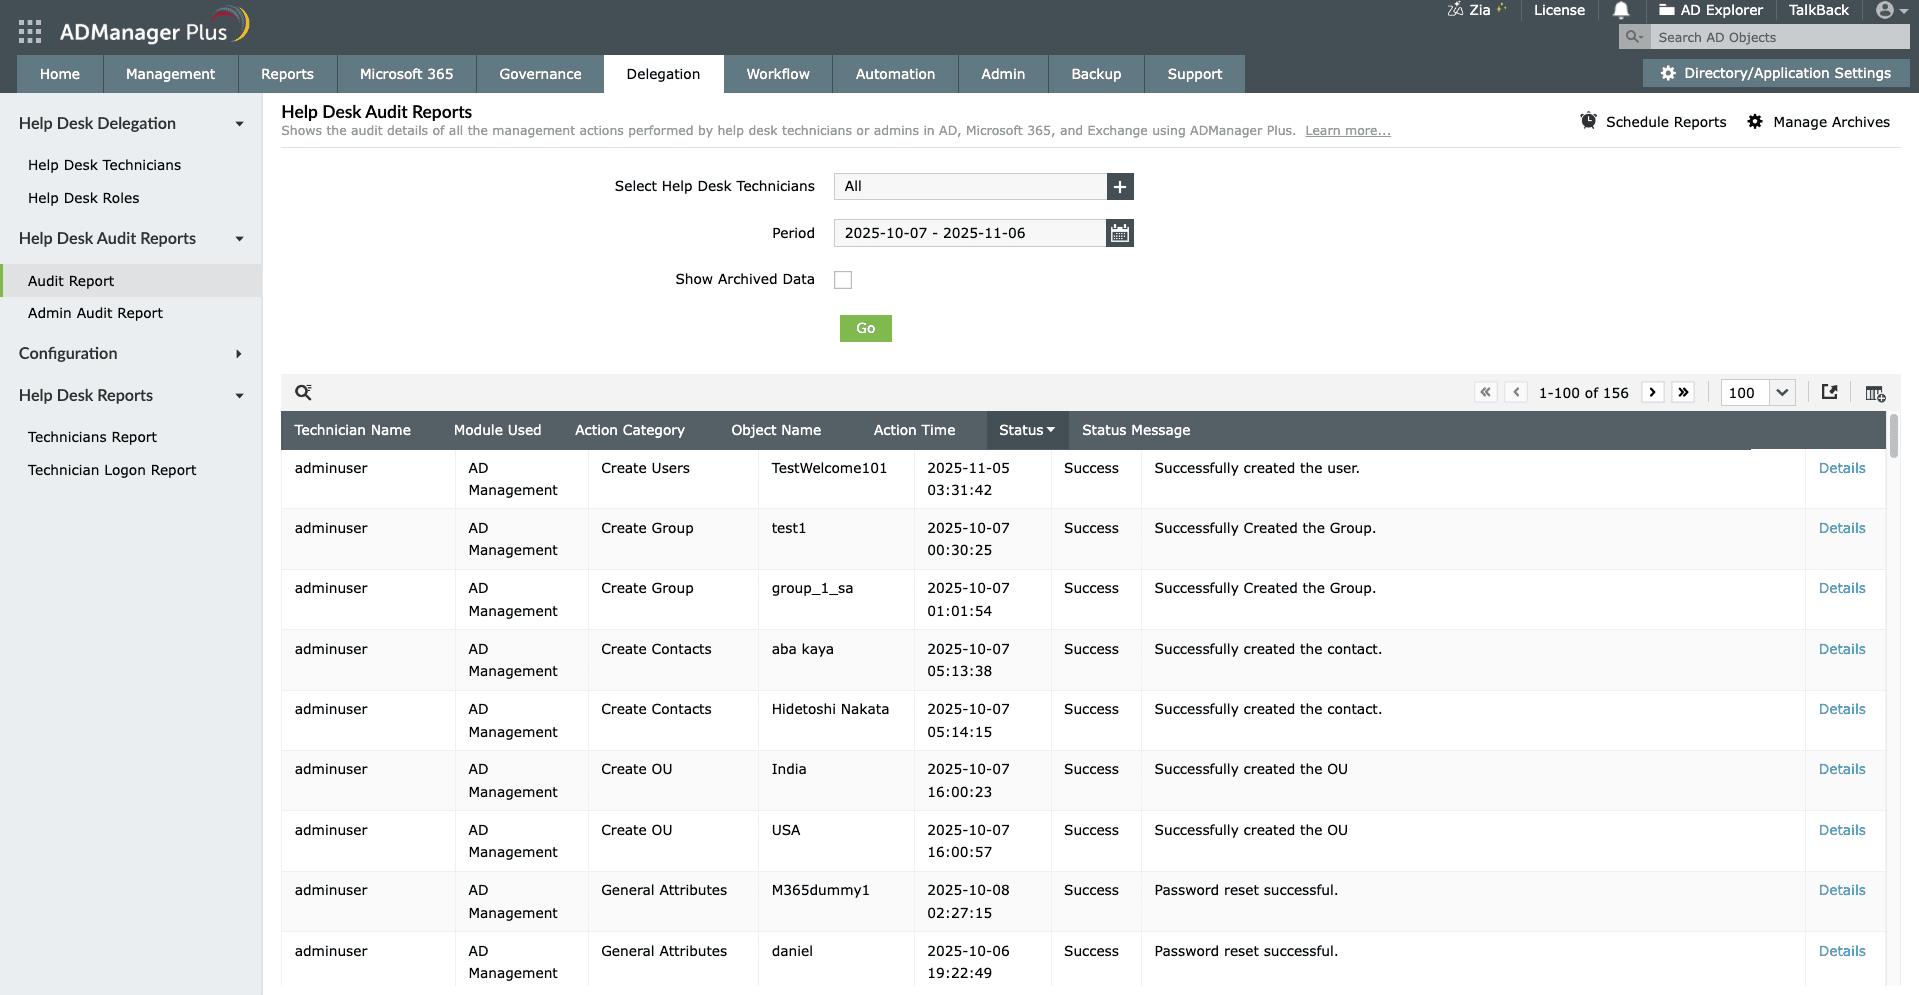Screen dimensions: 1919x995
Task: Open Manage Archives
Action: click(1818, 122)
